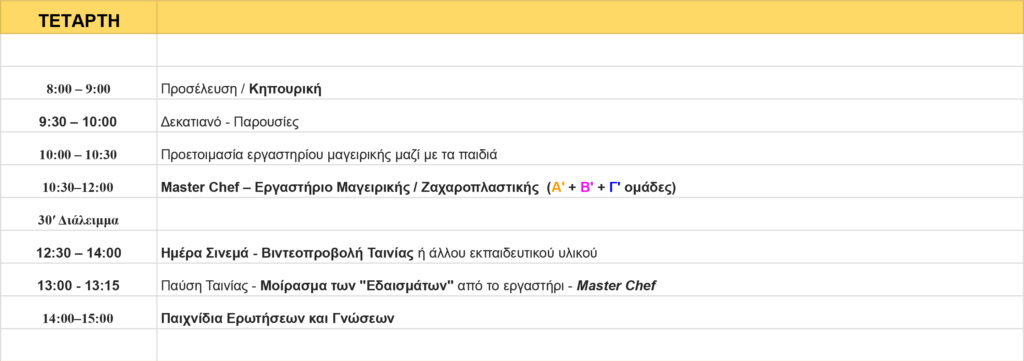Select the Δεκατιανό - Παρουσίες cell
Image resolution: width=1024 pixels, height=361 pixels.
590,122
